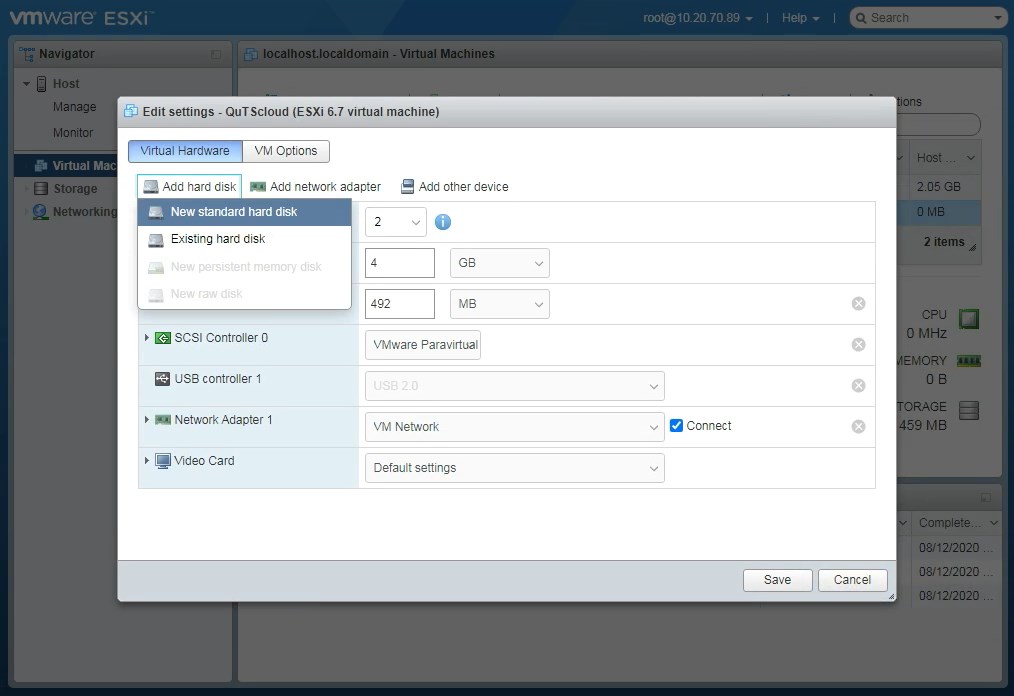This screenshot has width=1014, height=696.
Task: Click the STORAGE icon in background panel
Action: click(969, 411)
